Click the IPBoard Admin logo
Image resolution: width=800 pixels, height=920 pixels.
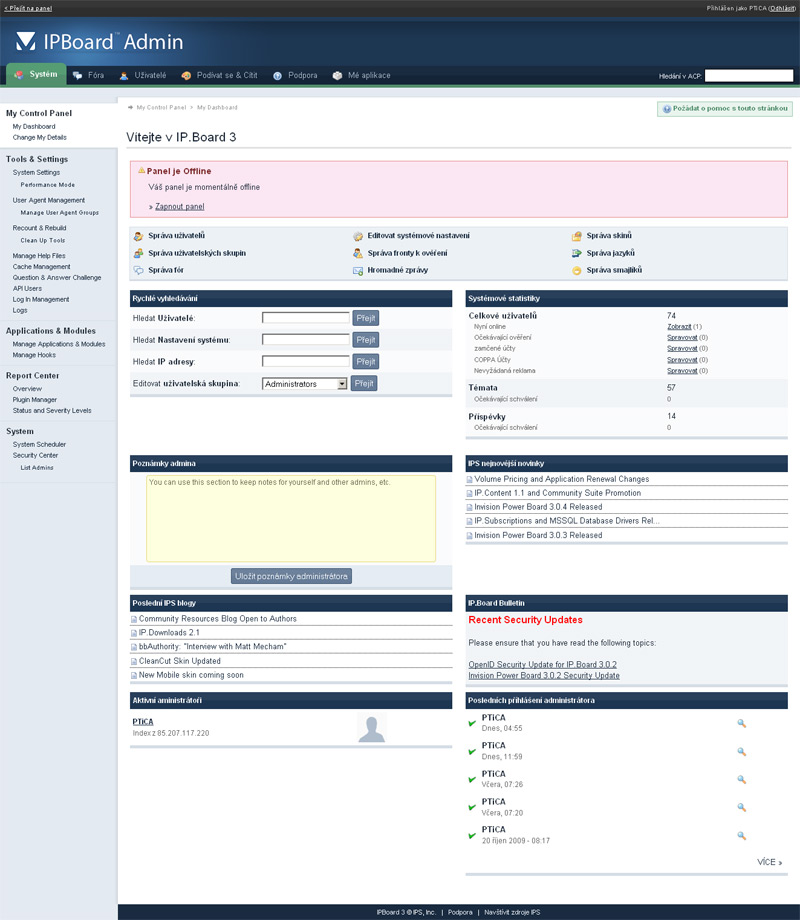(x=99, y=42)
